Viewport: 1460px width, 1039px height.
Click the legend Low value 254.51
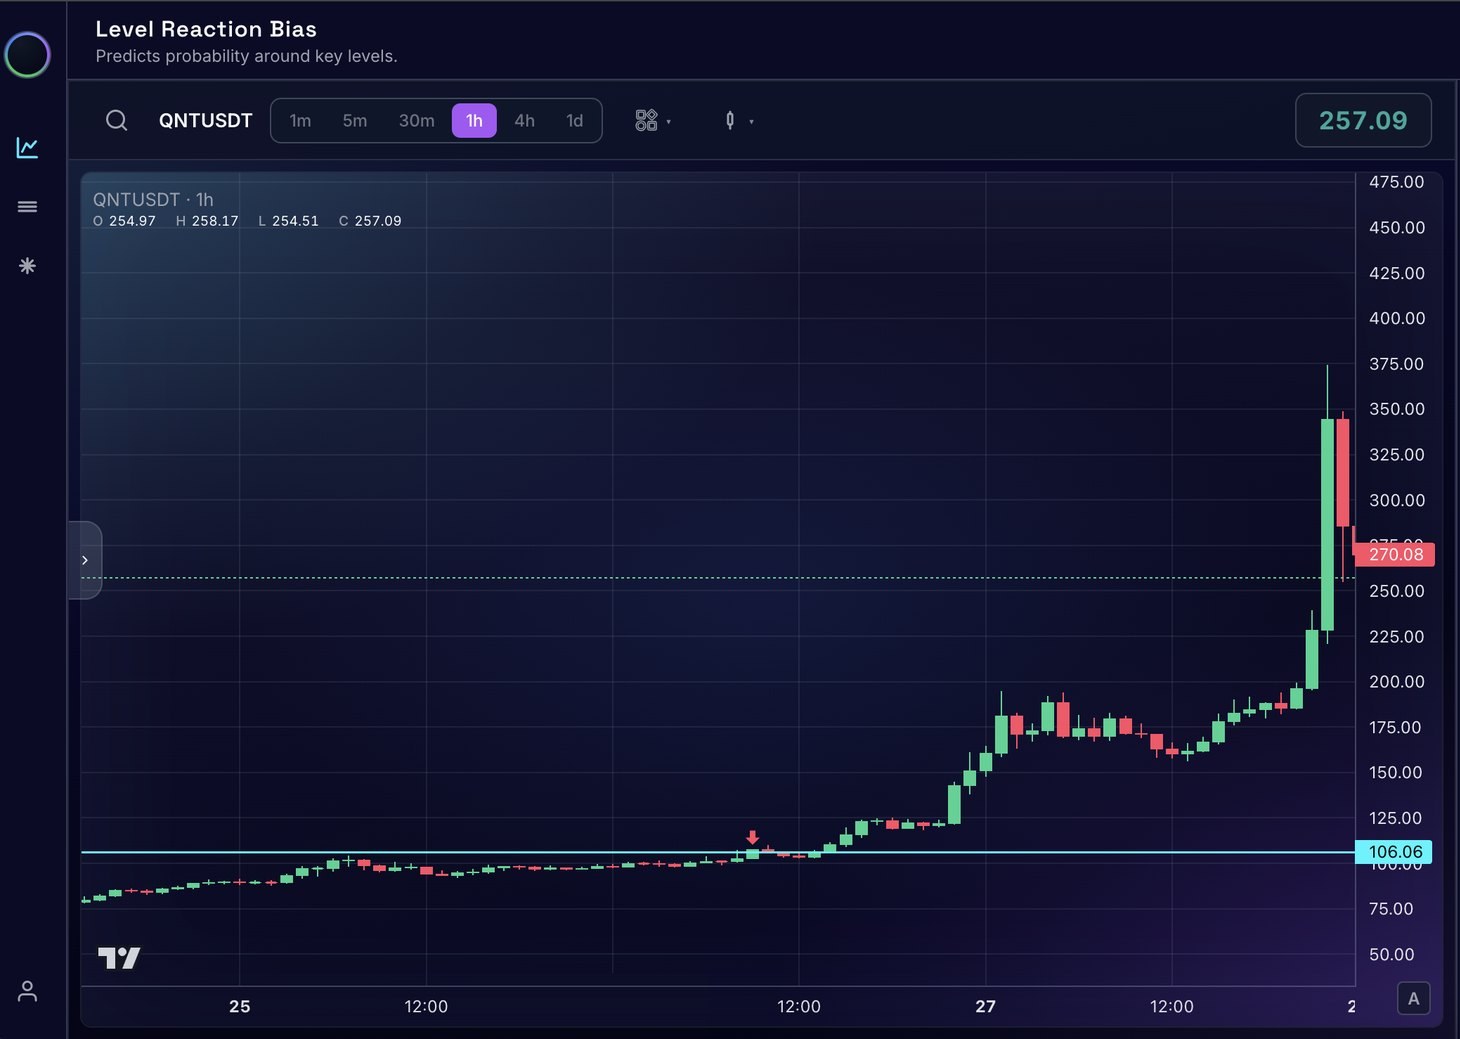click(x=295, y=221)
